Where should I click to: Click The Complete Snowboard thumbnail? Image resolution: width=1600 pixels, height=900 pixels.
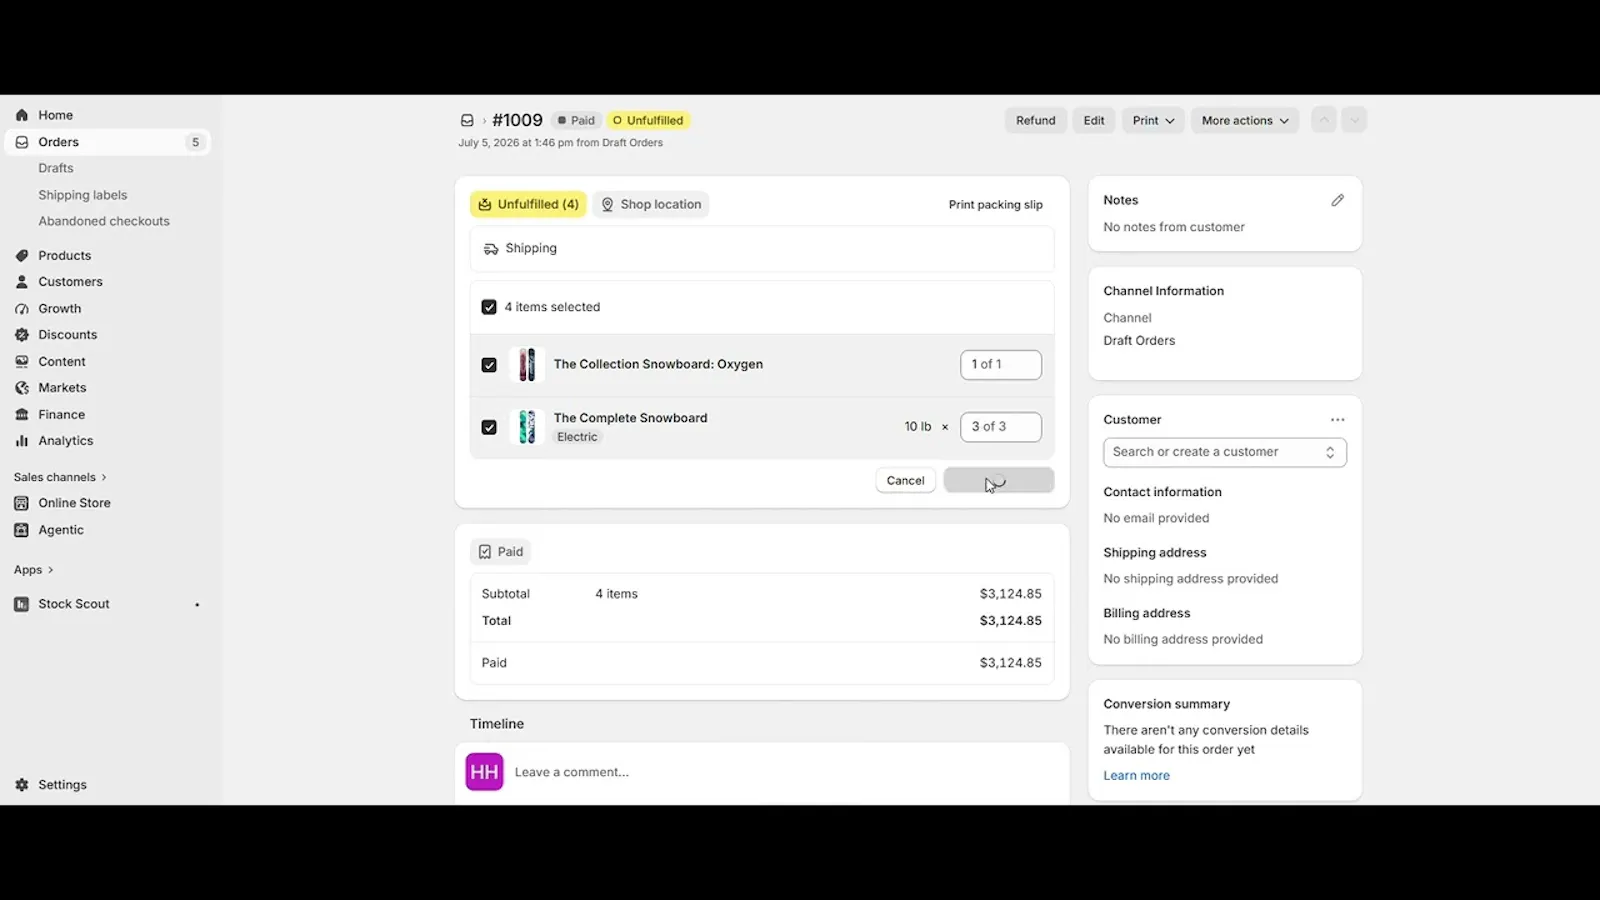[x=527, y=427]
